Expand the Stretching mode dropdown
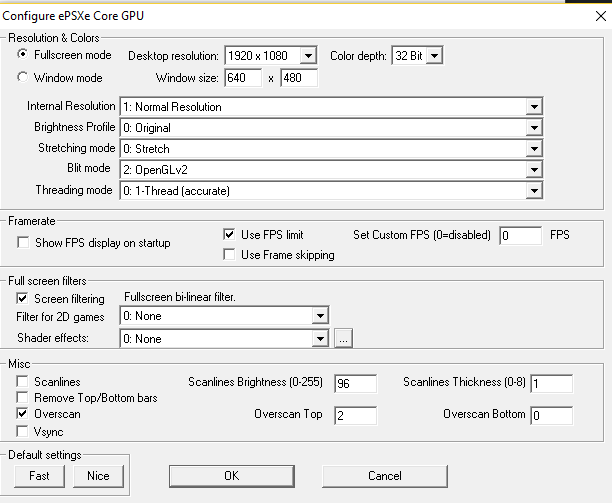This screenshot has width=612, height=503. [x=331, y=149]
